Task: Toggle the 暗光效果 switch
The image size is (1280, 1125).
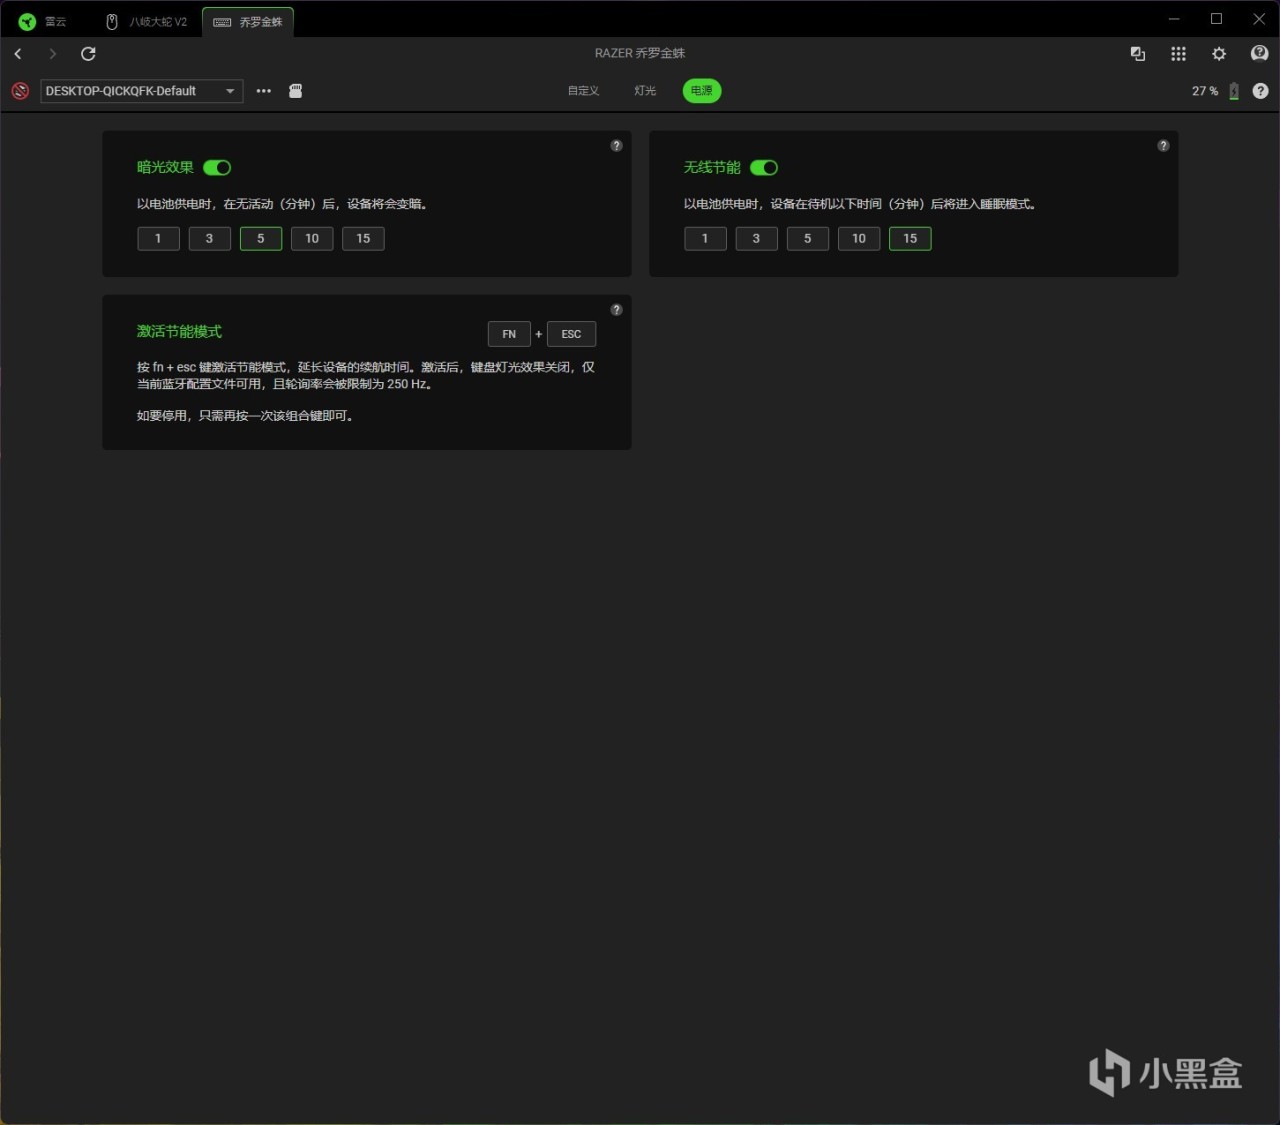Action: [217, 168]
